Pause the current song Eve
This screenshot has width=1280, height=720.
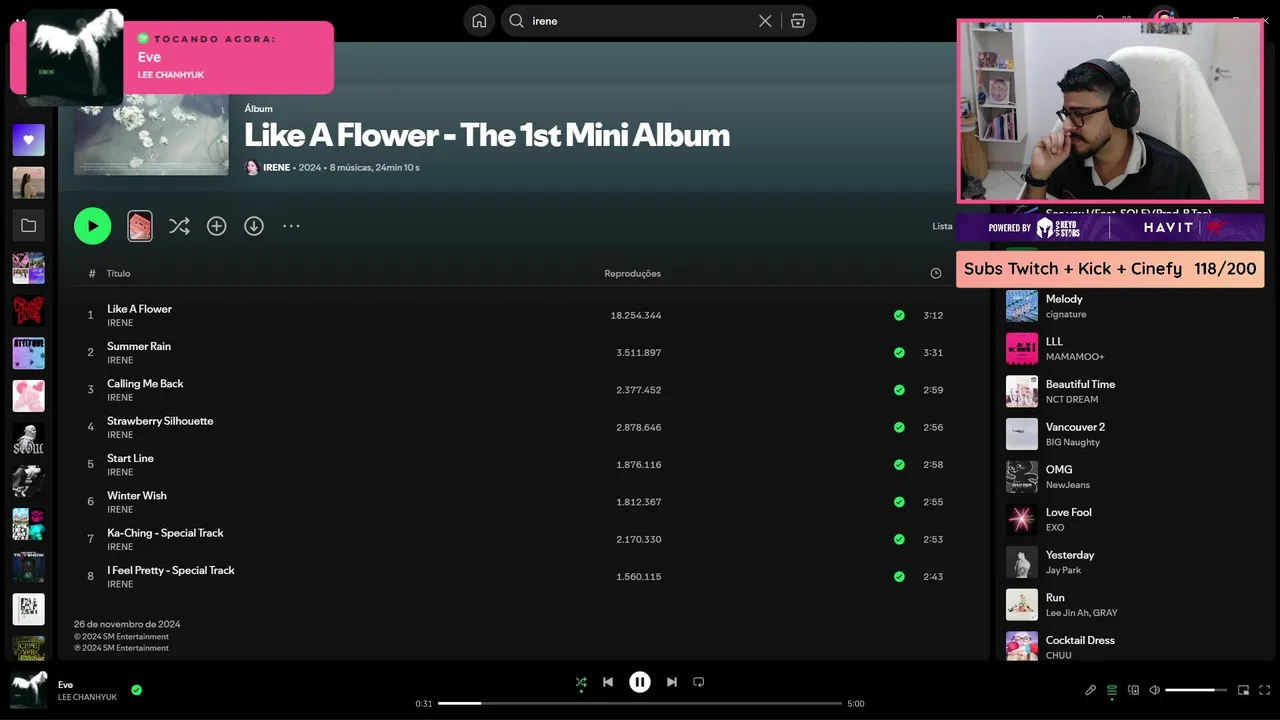pos(640,682)
